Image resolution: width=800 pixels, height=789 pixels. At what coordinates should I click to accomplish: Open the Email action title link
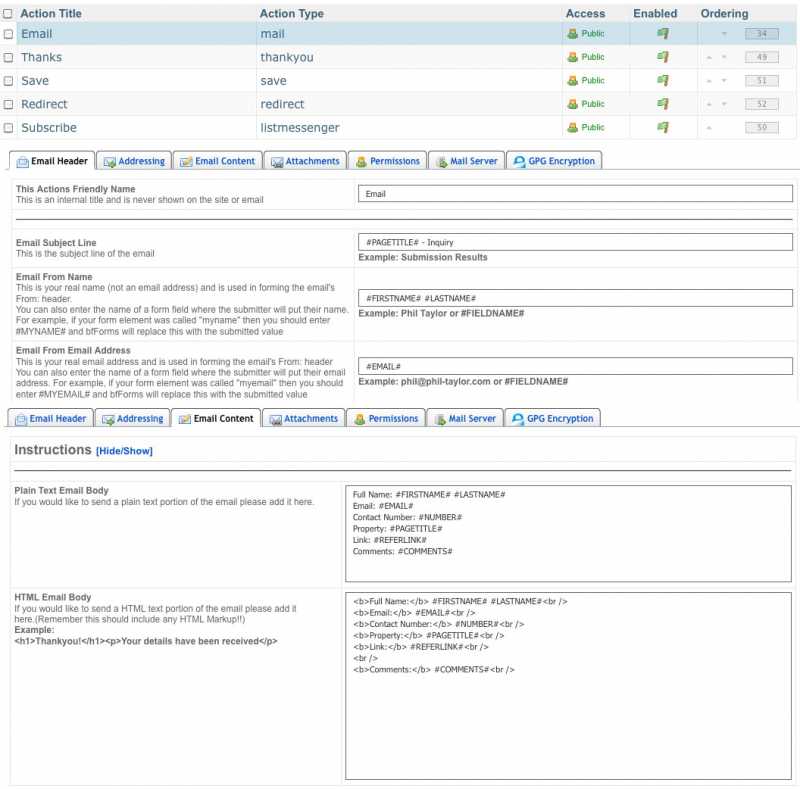(36, 34)
